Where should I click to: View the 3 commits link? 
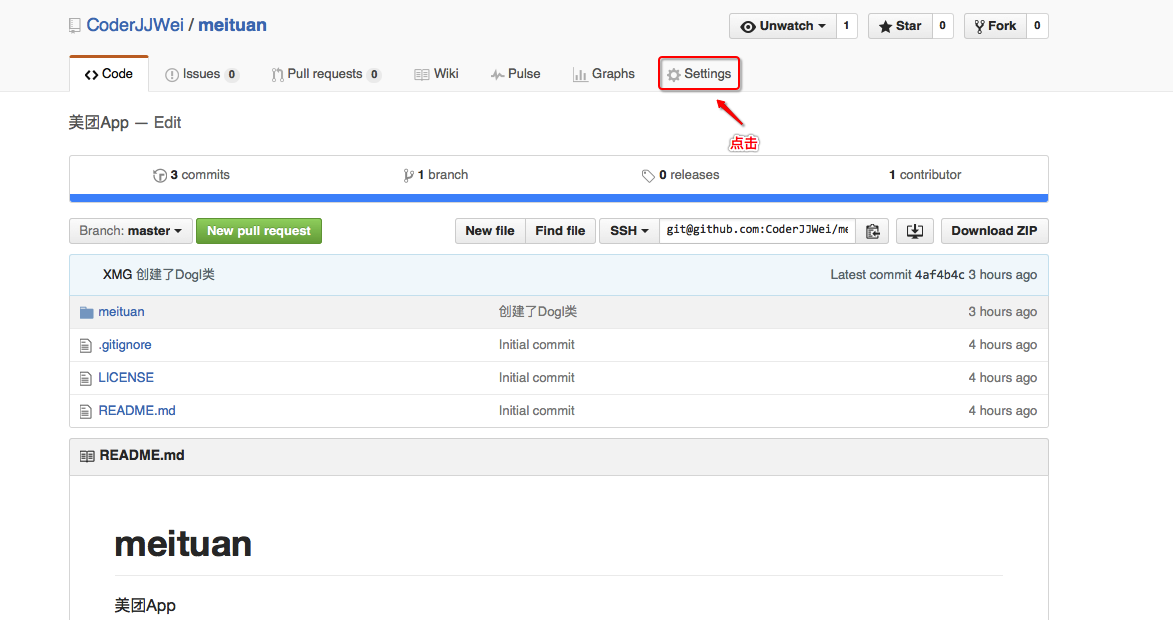[192, 175]
